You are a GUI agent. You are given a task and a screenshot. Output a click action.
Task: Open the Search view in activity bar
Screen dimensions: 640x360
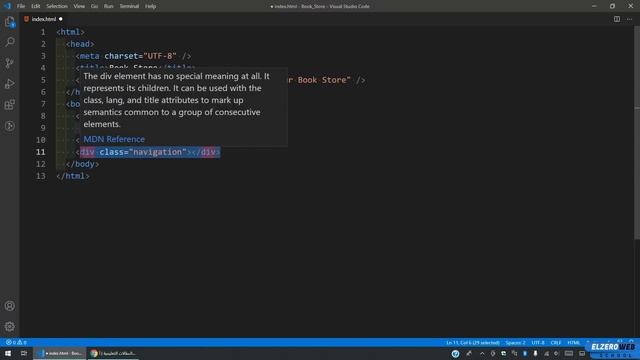point(10,42)
